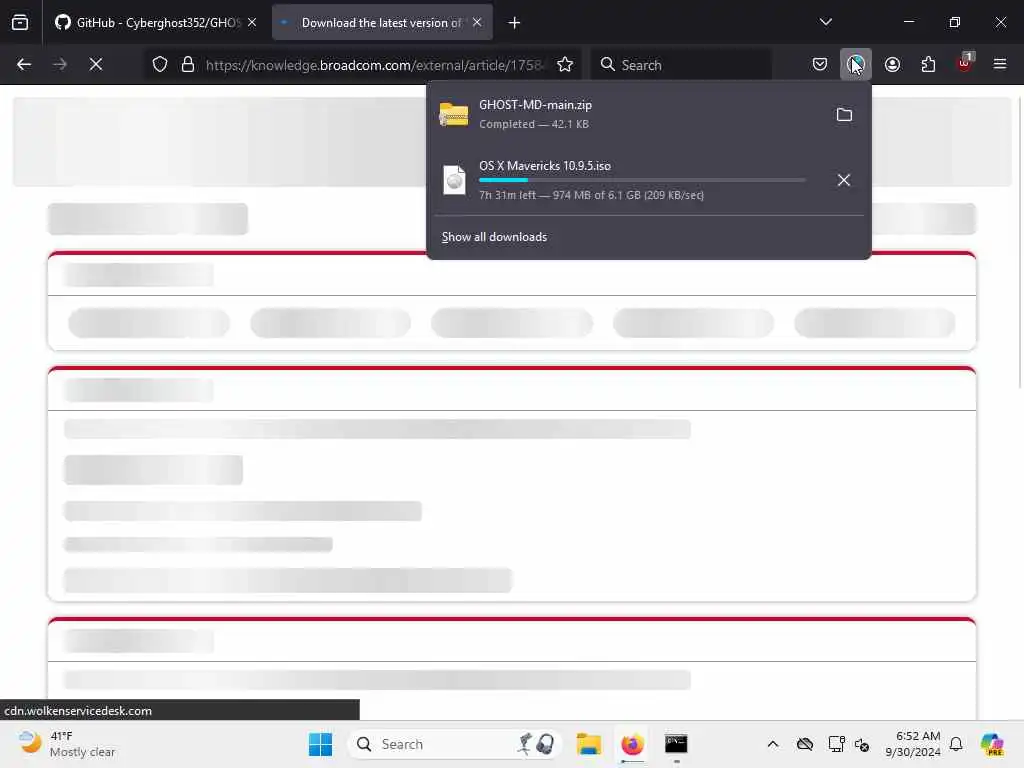1024x768 pixels.
Task: Click the OS X Mavericks 10.9.5.iso download
Action: pyautogui.click(x=627, y=180)
